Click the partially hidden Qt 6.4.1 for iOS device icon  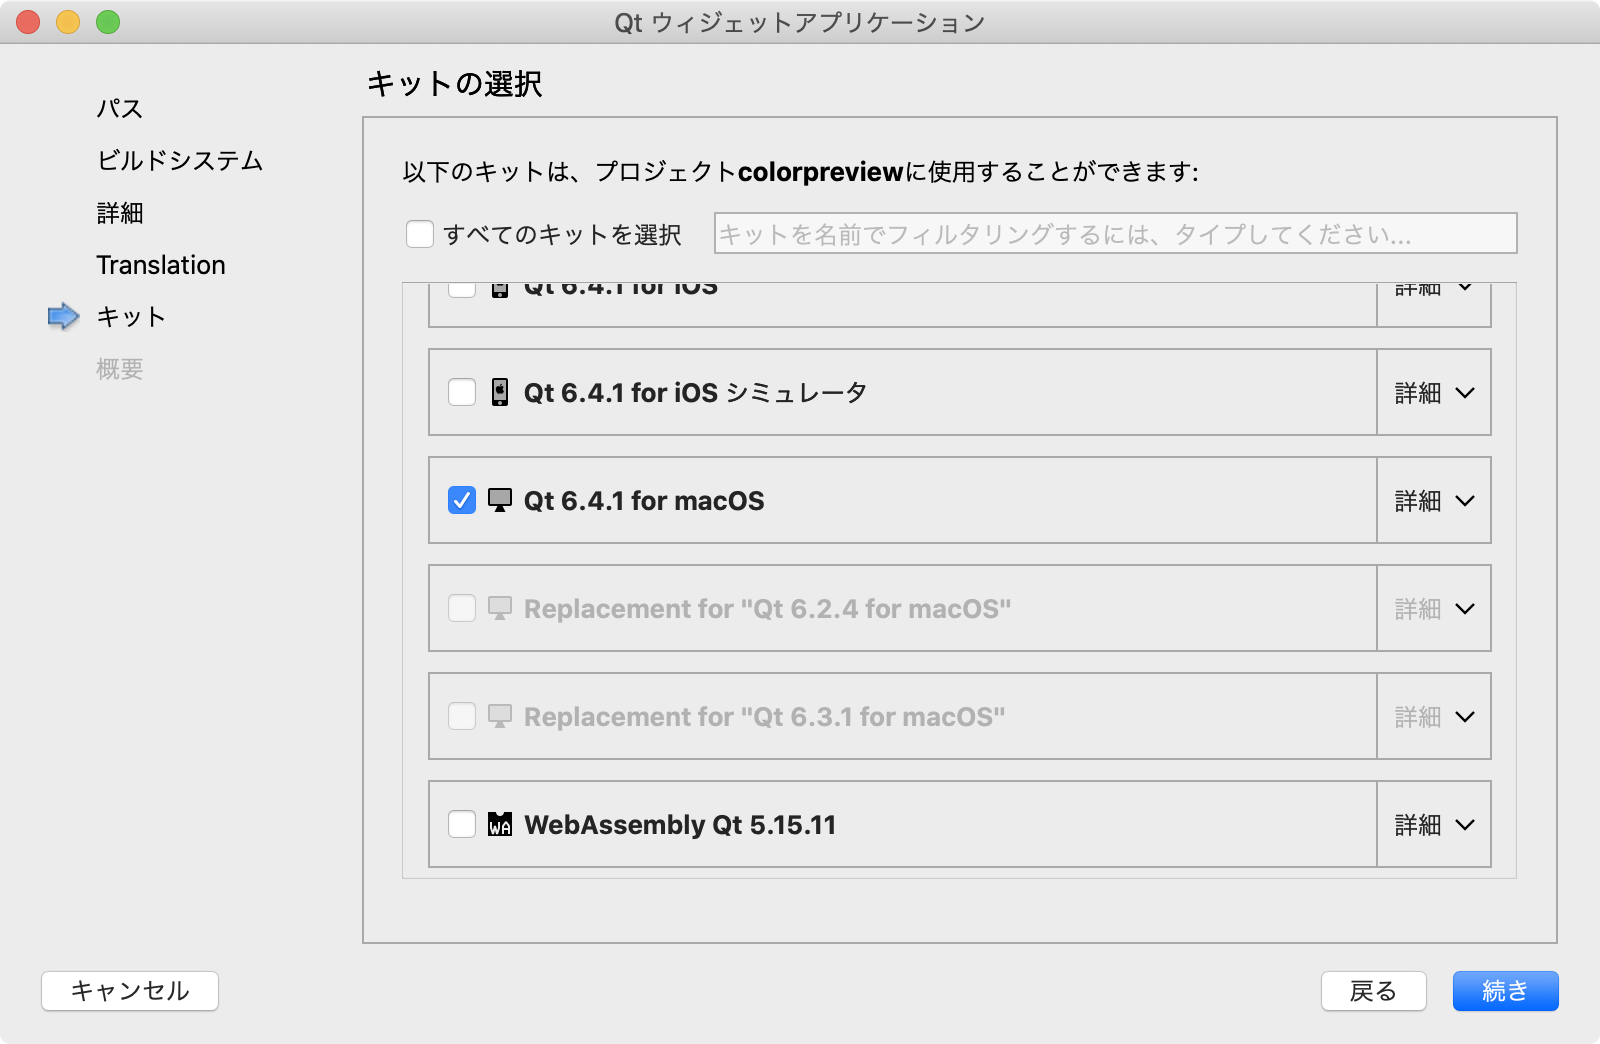[500, 291]
